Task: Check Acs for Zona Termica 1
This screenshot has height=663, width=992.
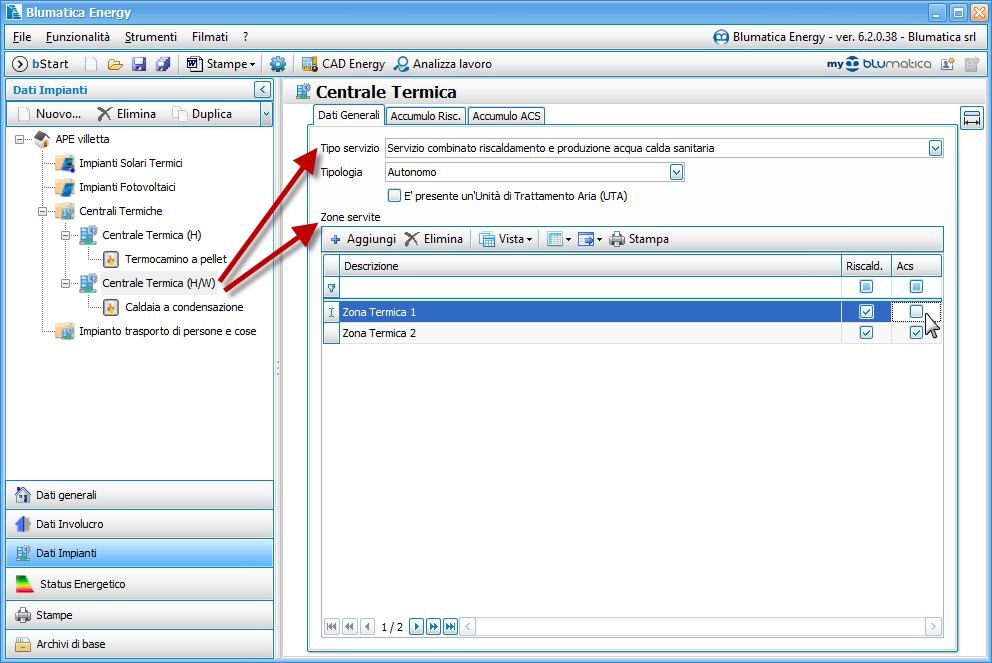Action: click(916, 312)
